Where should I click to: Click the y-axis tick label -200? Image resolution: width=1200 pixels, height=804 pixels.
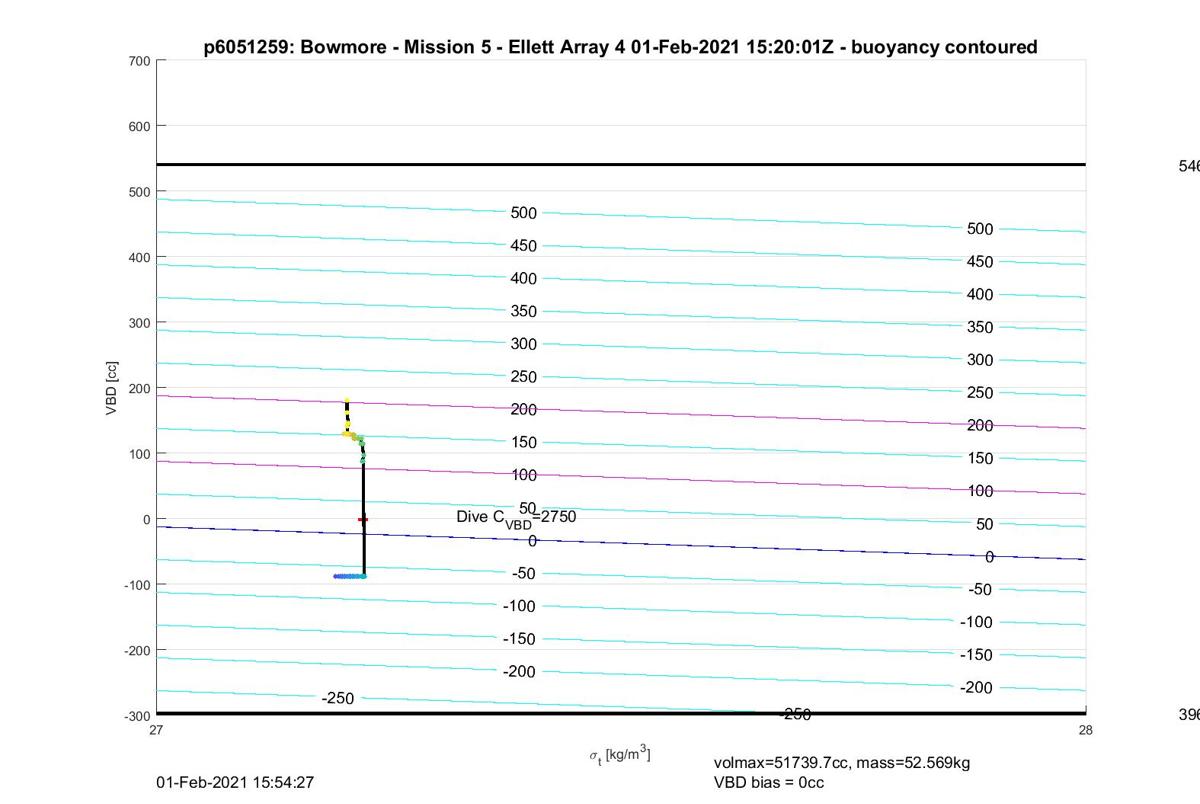click(x=137, y=650)
